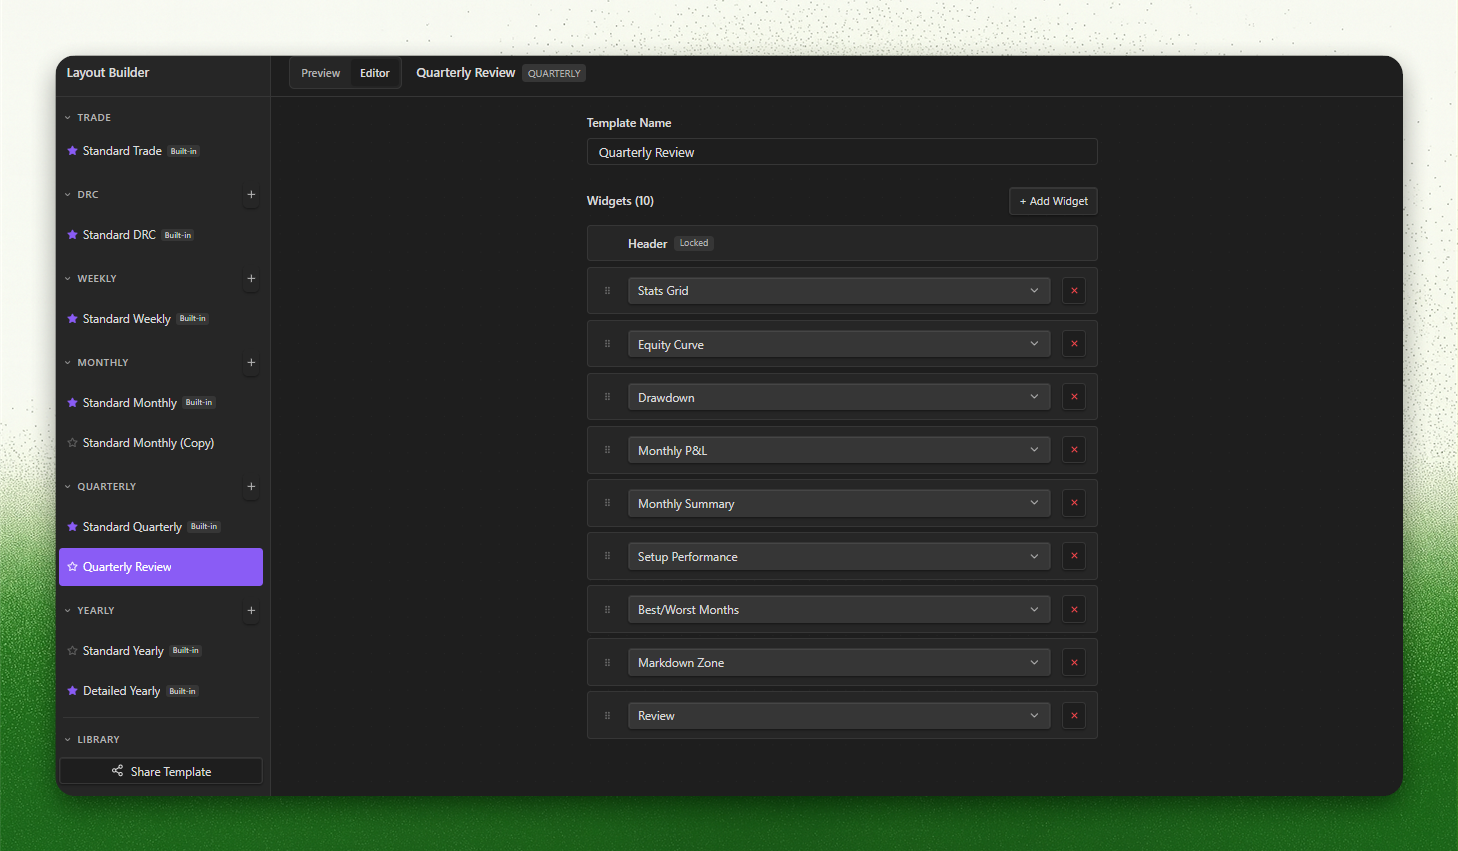The width and height of the screenshot is (1458, 851).
Task: Click the drag handle of Equity Curve widget
Action: 607,344
